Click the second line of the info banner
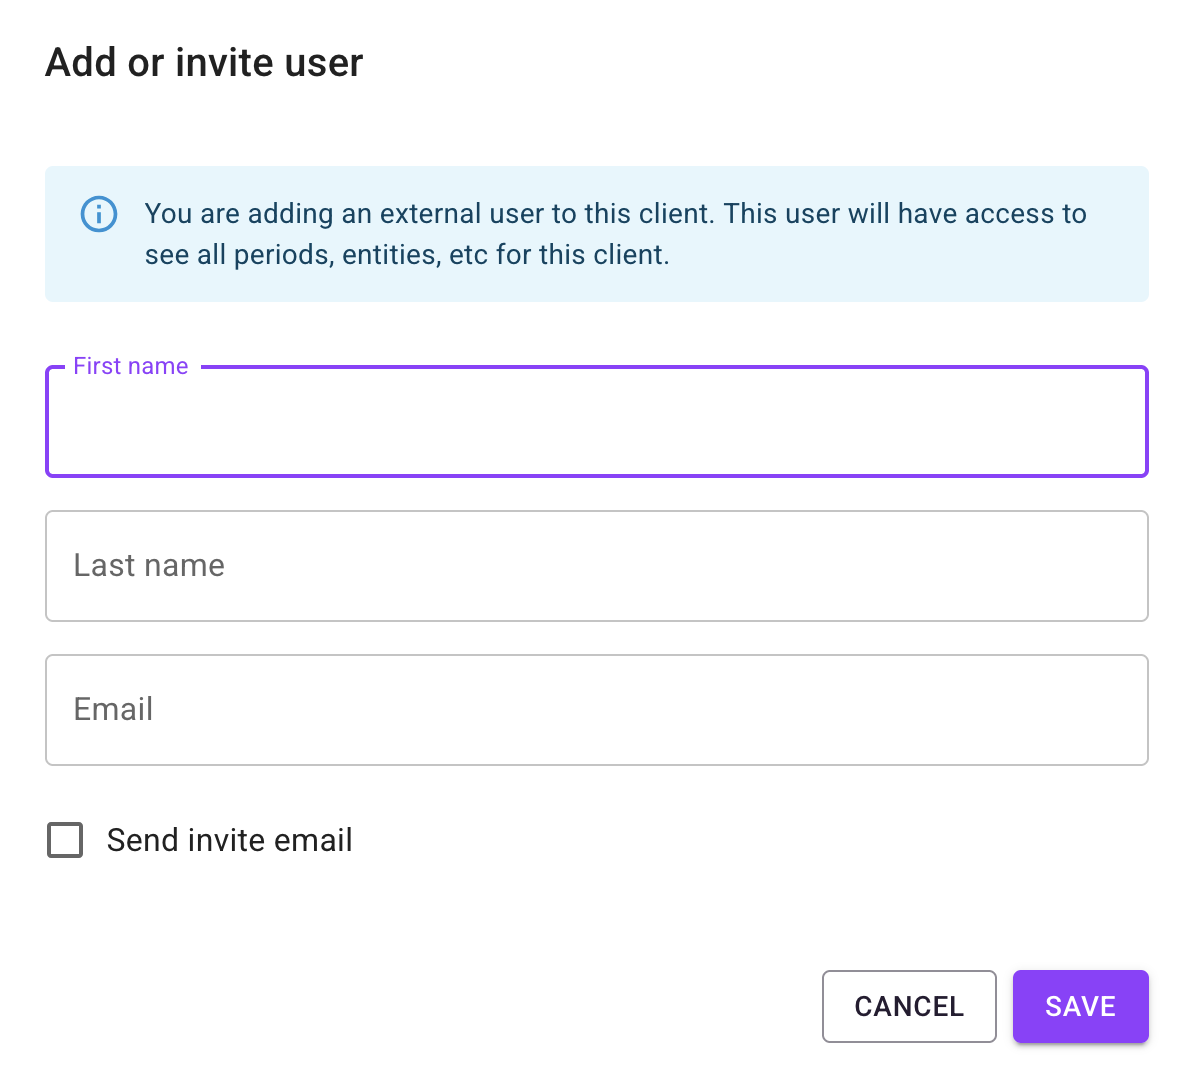 (x=407, y=255)
